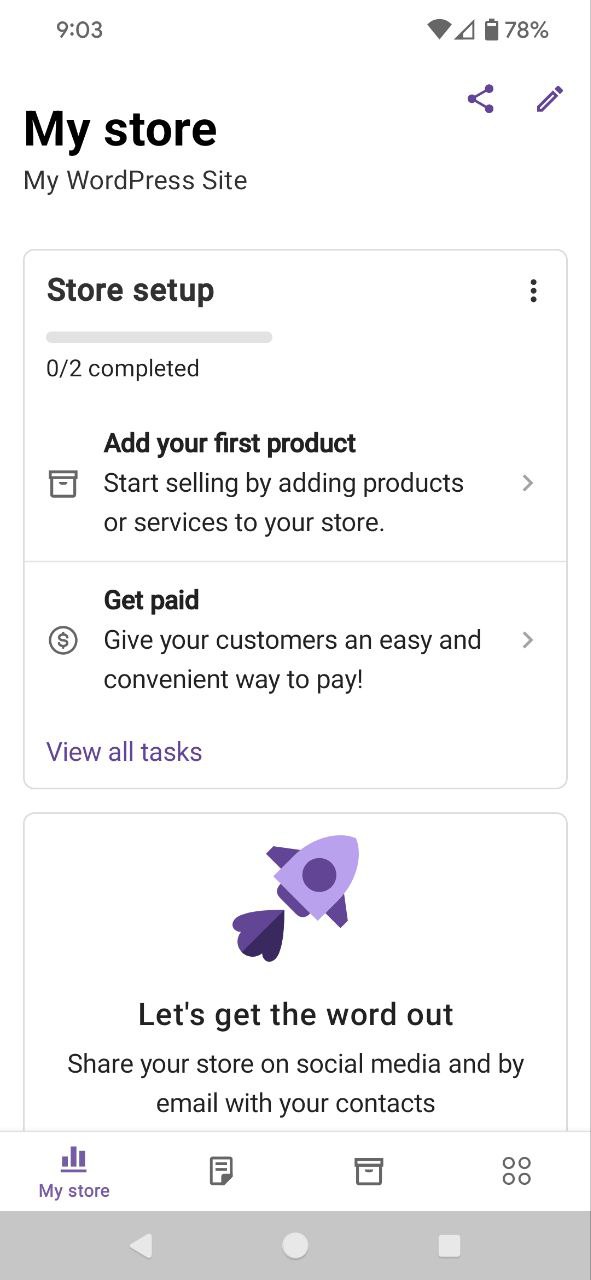Image resolution: width=591 pixels, height=1280 pixels.
Task: Open the Orders section in bottom navigation
Action: point(221,1169)
